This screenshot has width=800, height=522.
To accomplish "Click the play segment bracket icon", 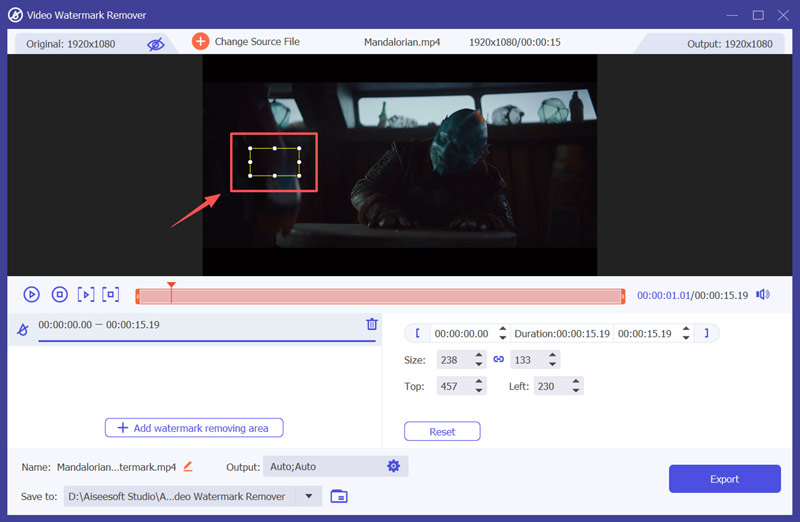I will tap(86, 294).
